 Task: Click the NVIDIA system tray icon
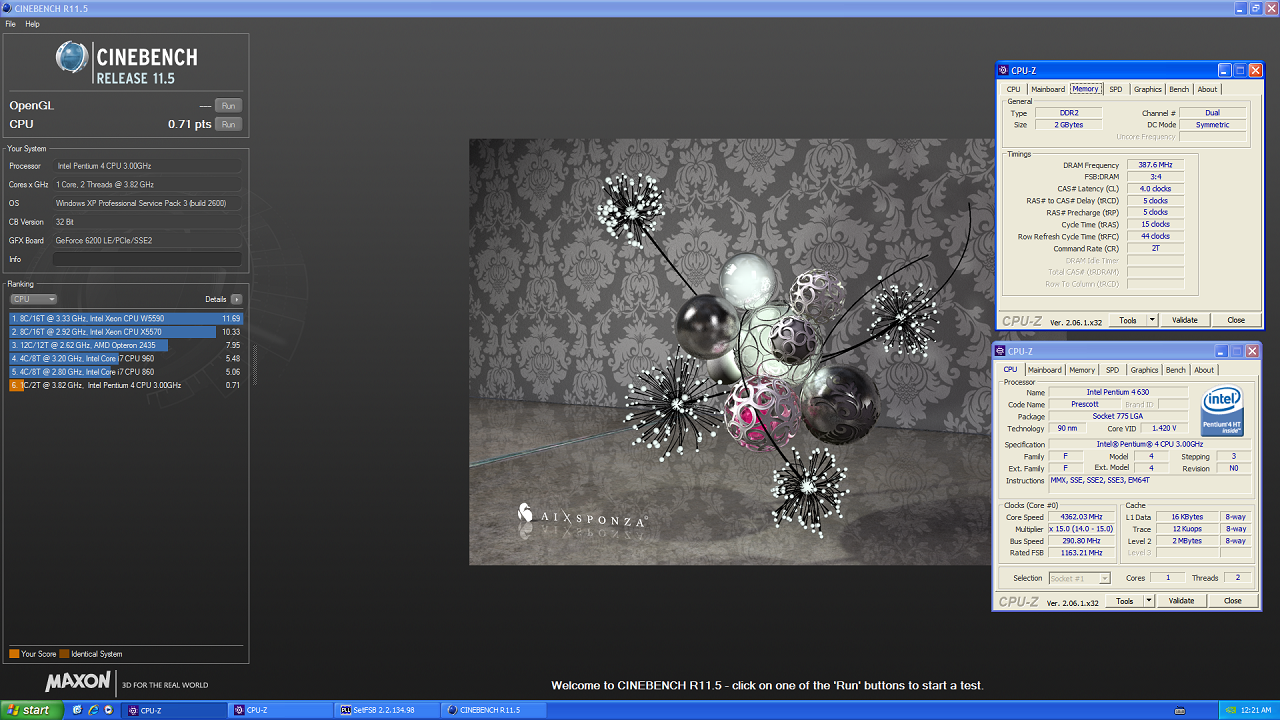click(x=1230, y=710)
